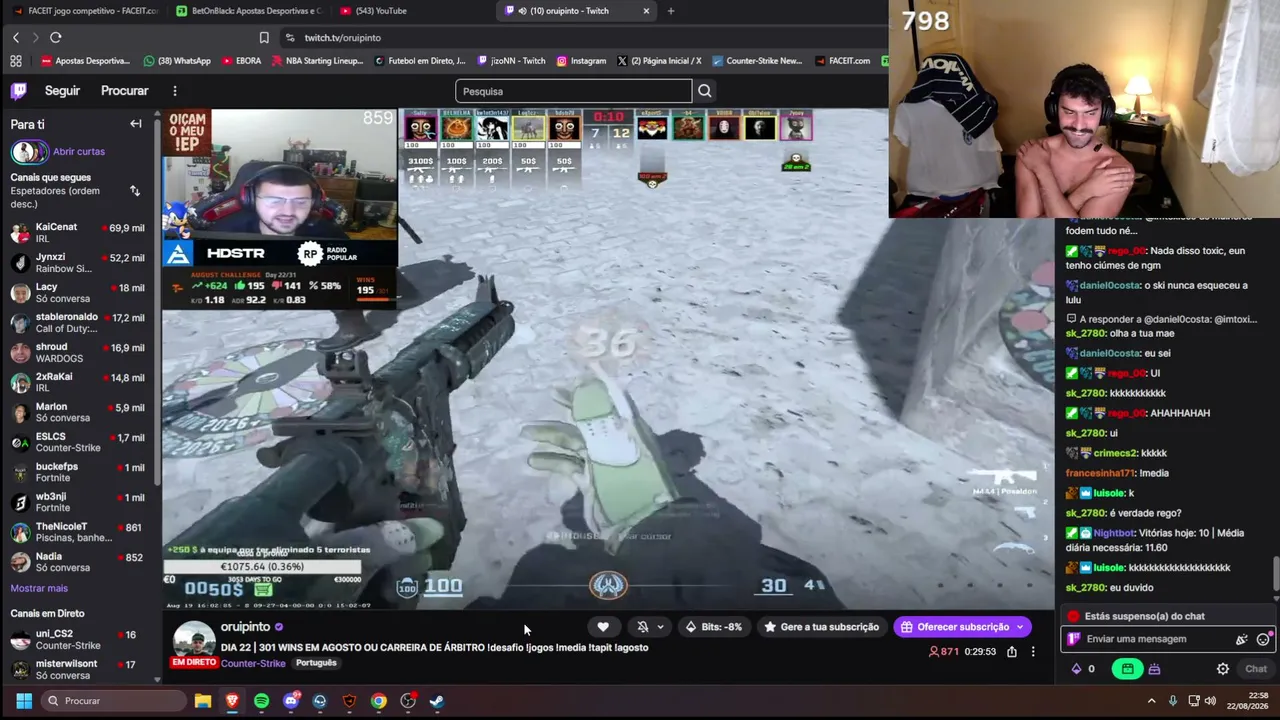Click the Pesquisa search field
The width and height of the screenshot is (1280, 720).
point(574,91)
